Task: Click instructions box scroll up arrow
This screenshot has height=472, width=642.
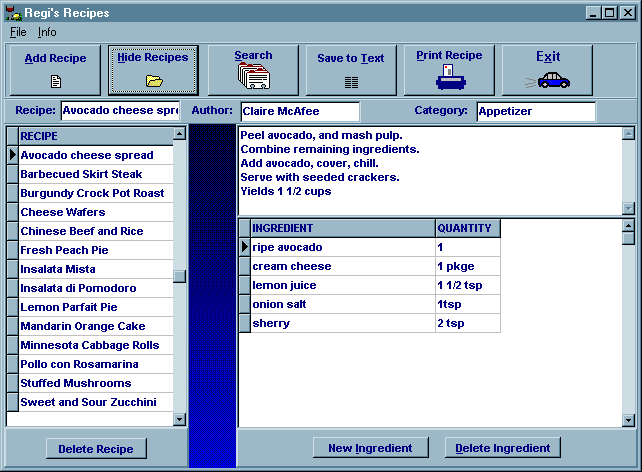Action: 628,133
